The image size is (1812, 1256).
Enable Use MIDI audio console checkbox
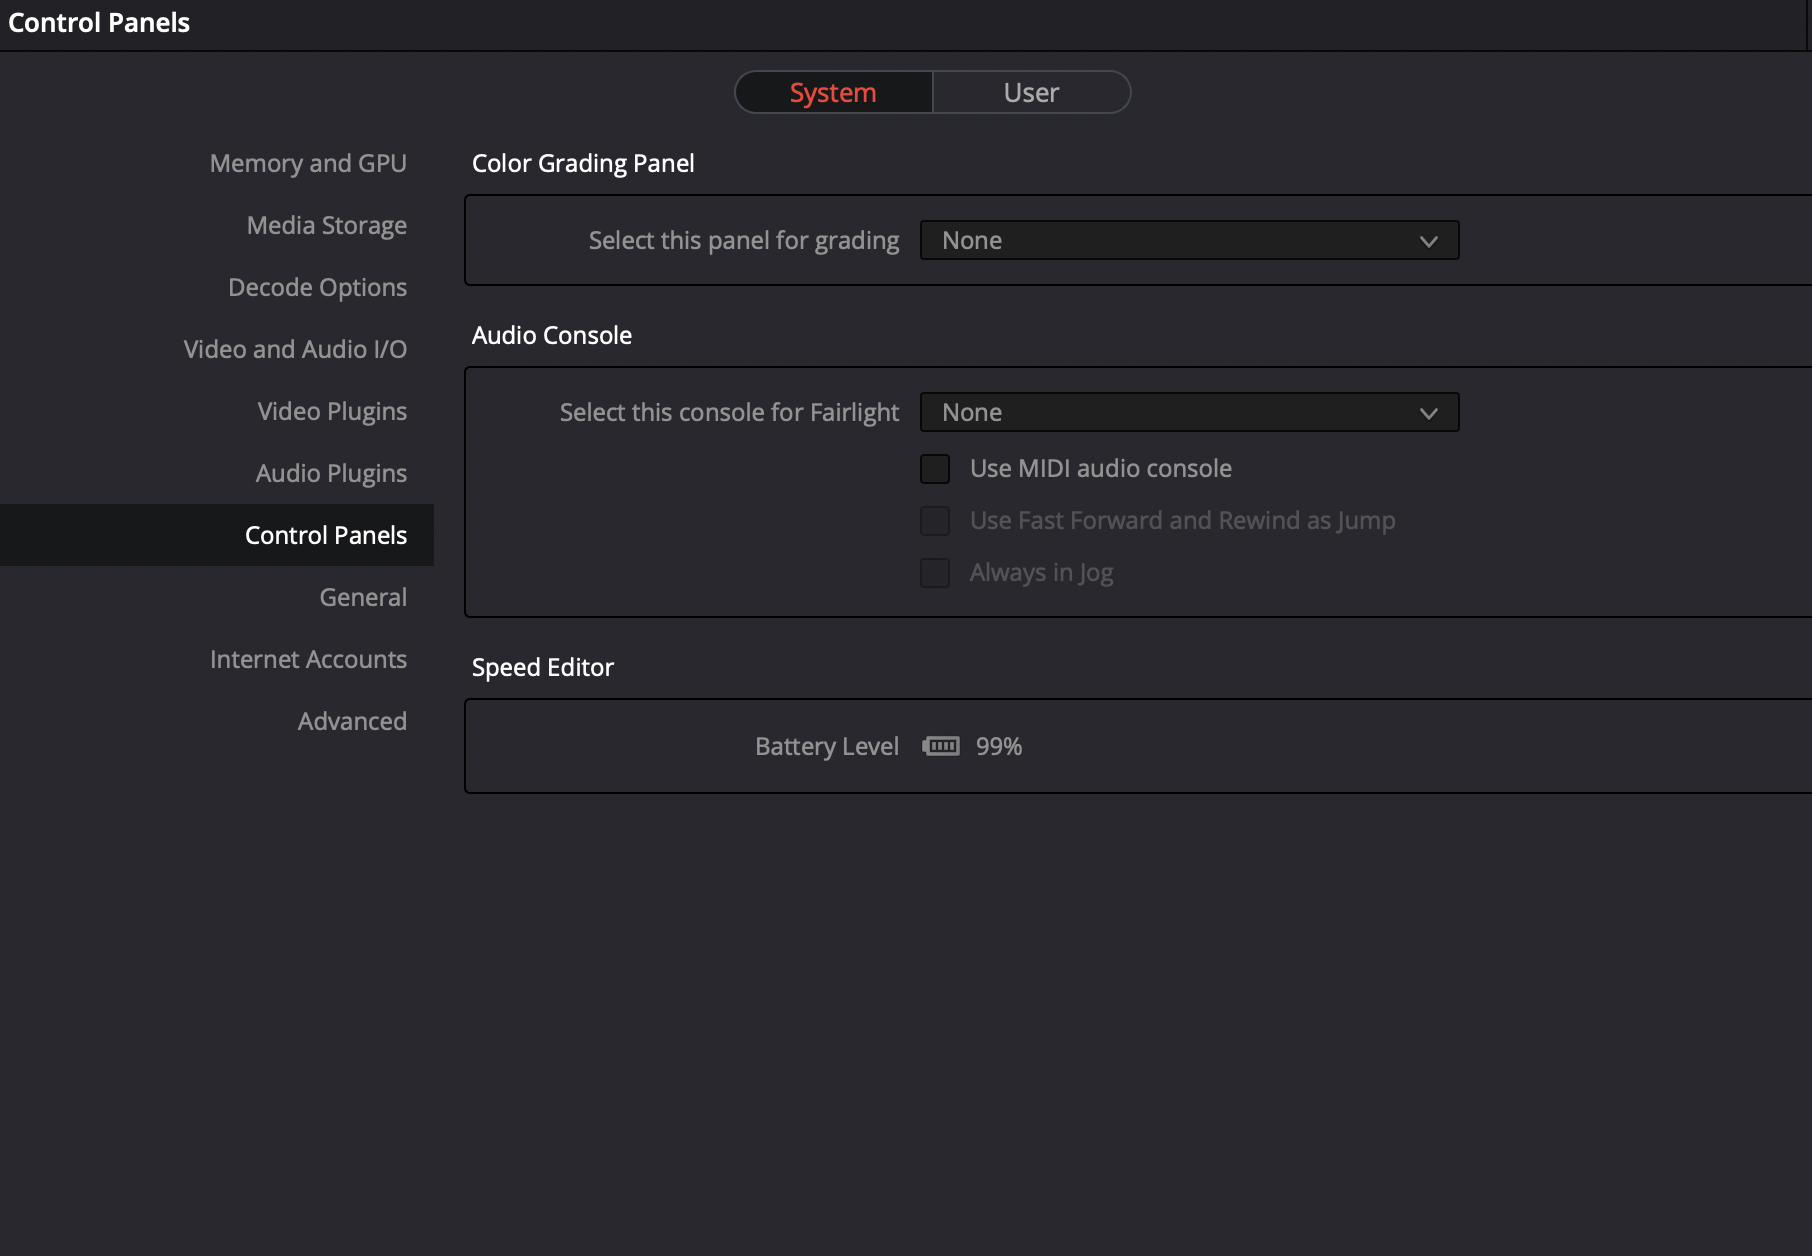pos(935,468)
